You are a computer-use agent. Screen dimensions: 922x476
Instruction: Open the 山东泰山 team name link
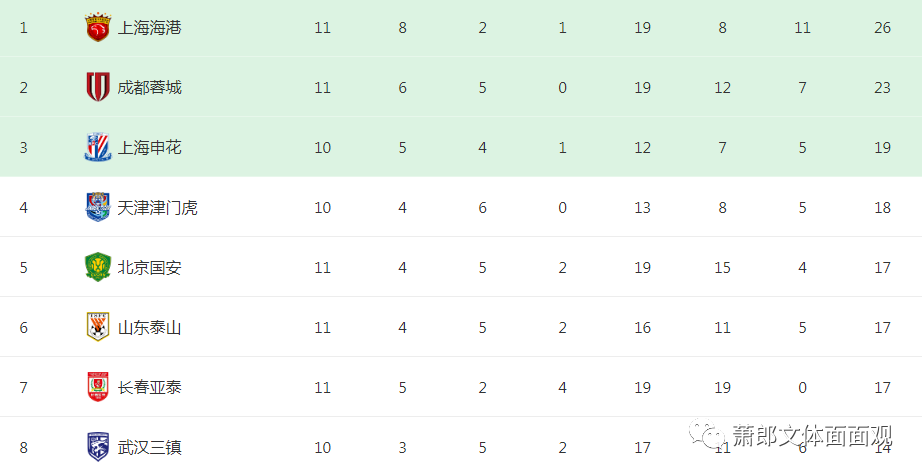tap(149, 327)
